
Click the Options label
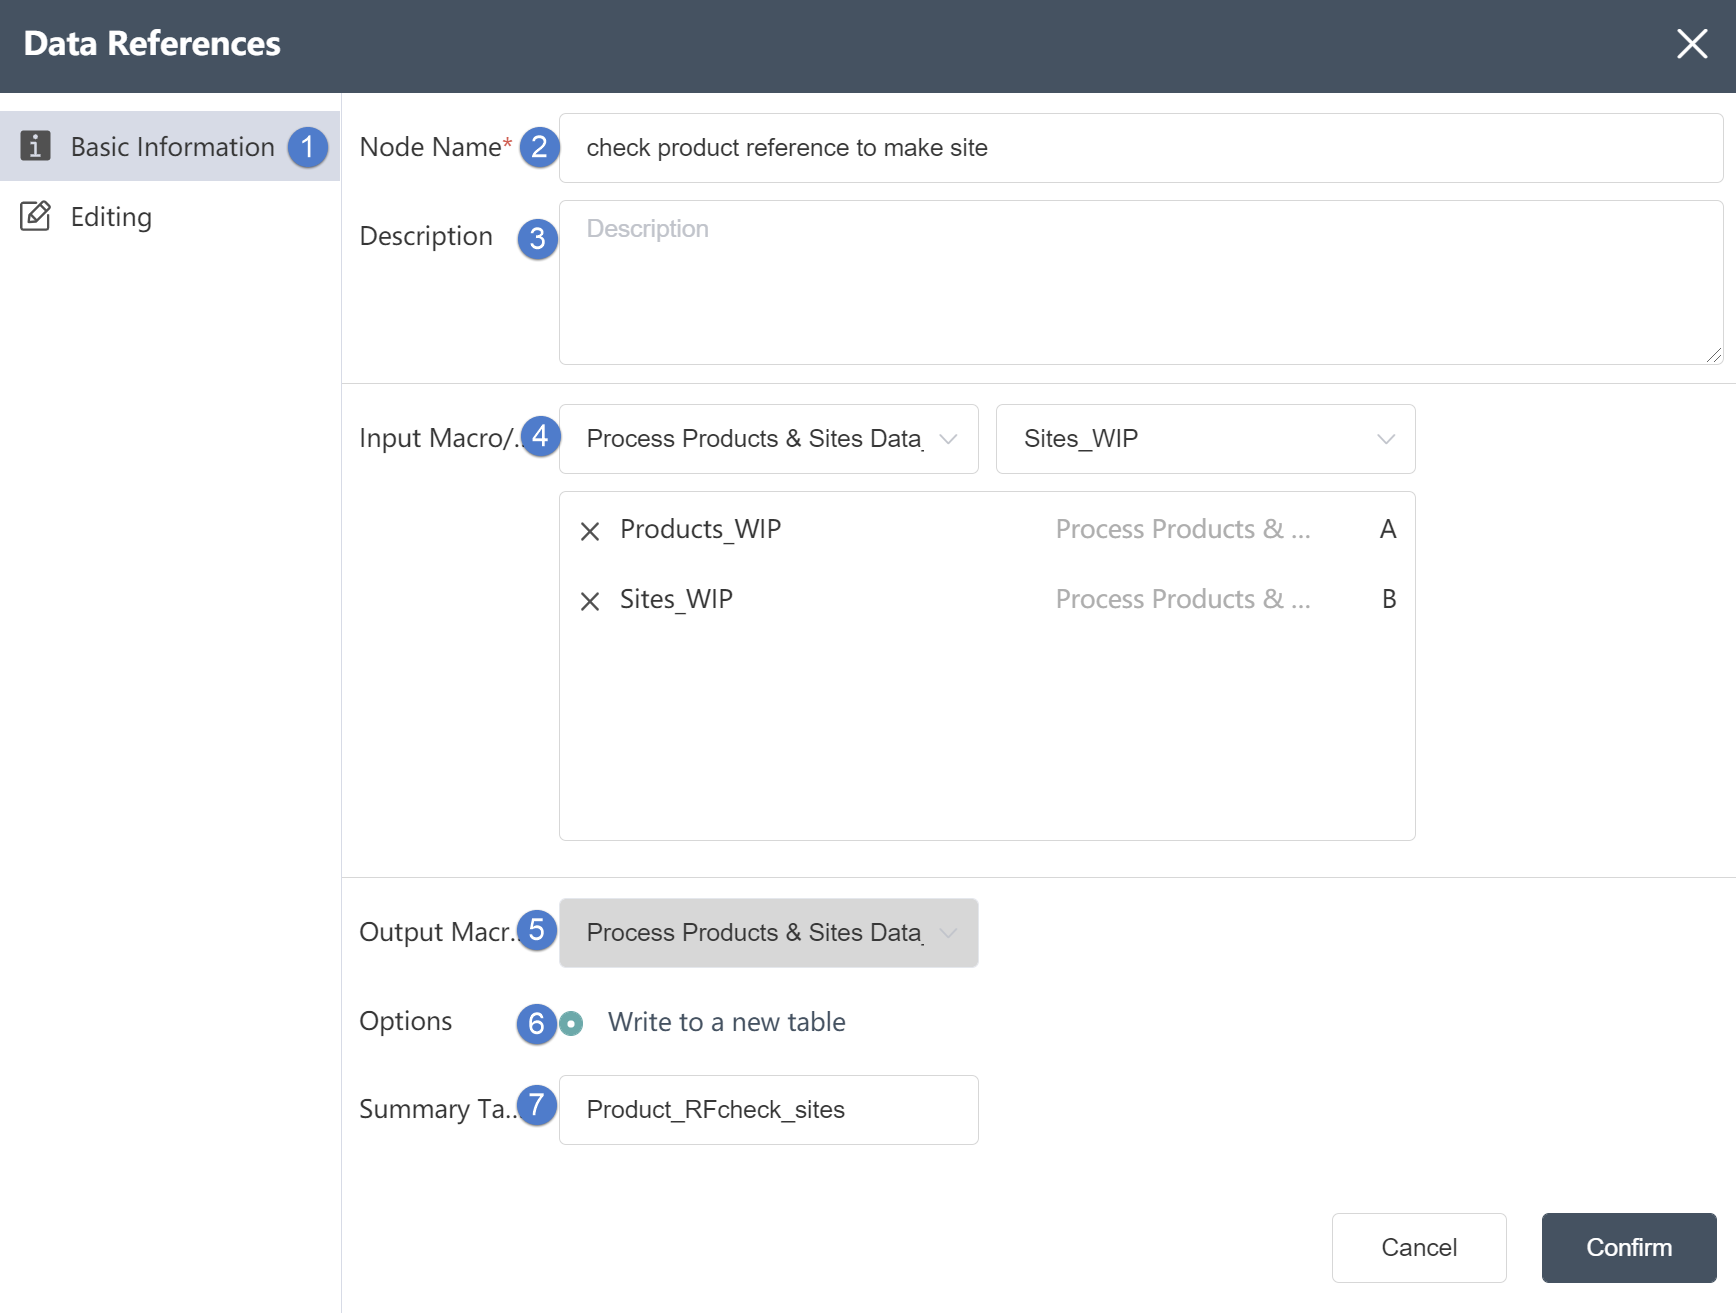click(405, 1021)
